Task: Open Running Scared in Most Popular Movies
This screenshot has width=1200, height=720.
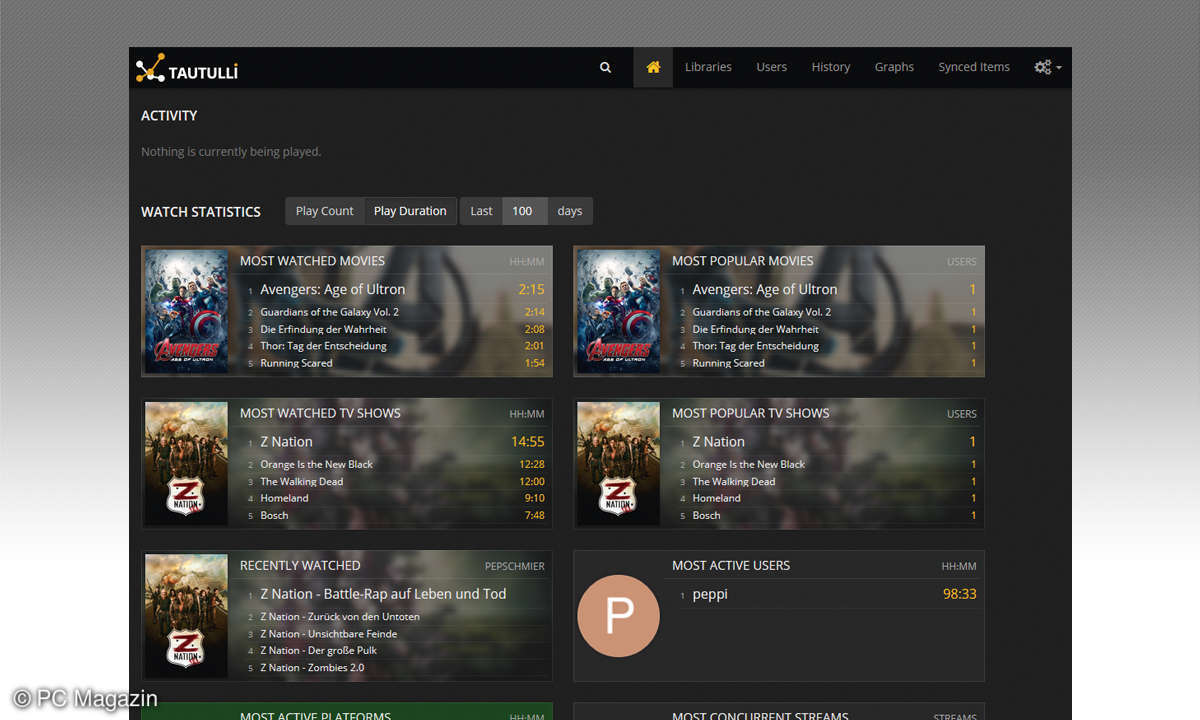Action: (728, 363)
